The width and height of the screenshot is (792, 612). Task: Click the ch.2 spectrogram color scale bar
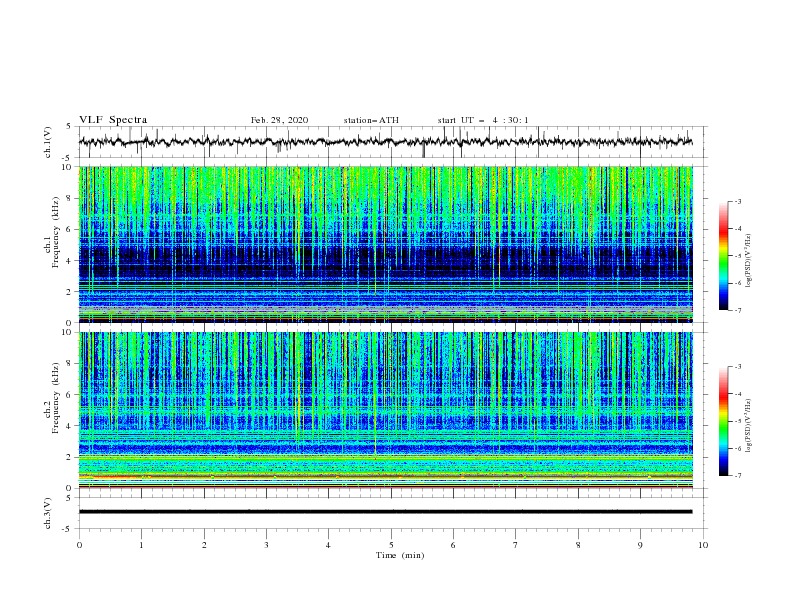723,421
